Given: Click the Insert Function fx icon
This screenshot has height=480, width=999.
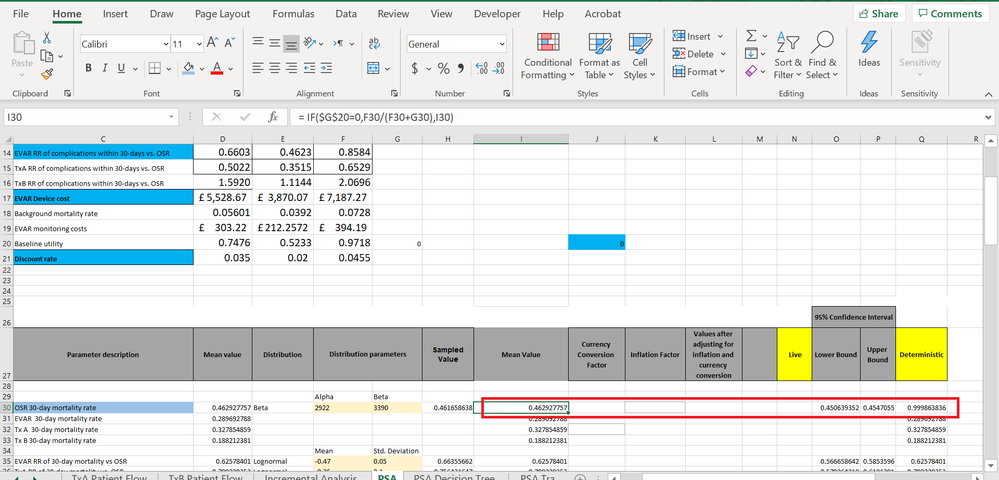Looking at the screenshot, I should [273, 117].
